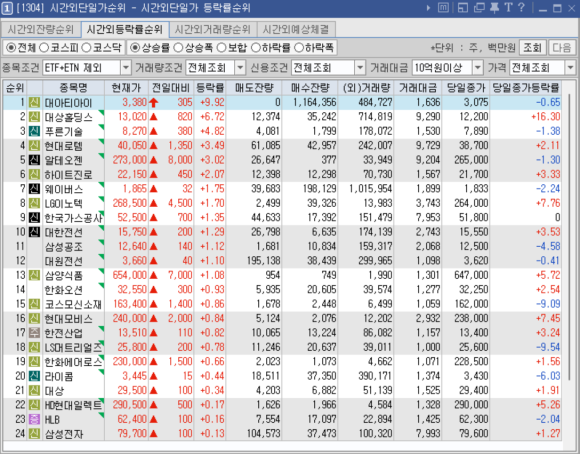Click the red up arrow in 대아티아이 row

[154, 102]
